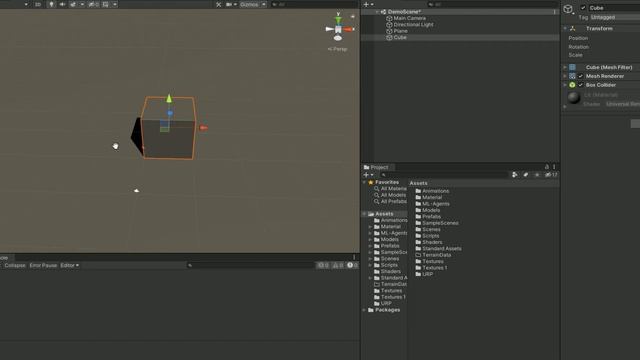Toggle scene lighting lightbulb icon
Image resolution: width=640 pixels, height=360 pixels.
click(x=51, y=4)
